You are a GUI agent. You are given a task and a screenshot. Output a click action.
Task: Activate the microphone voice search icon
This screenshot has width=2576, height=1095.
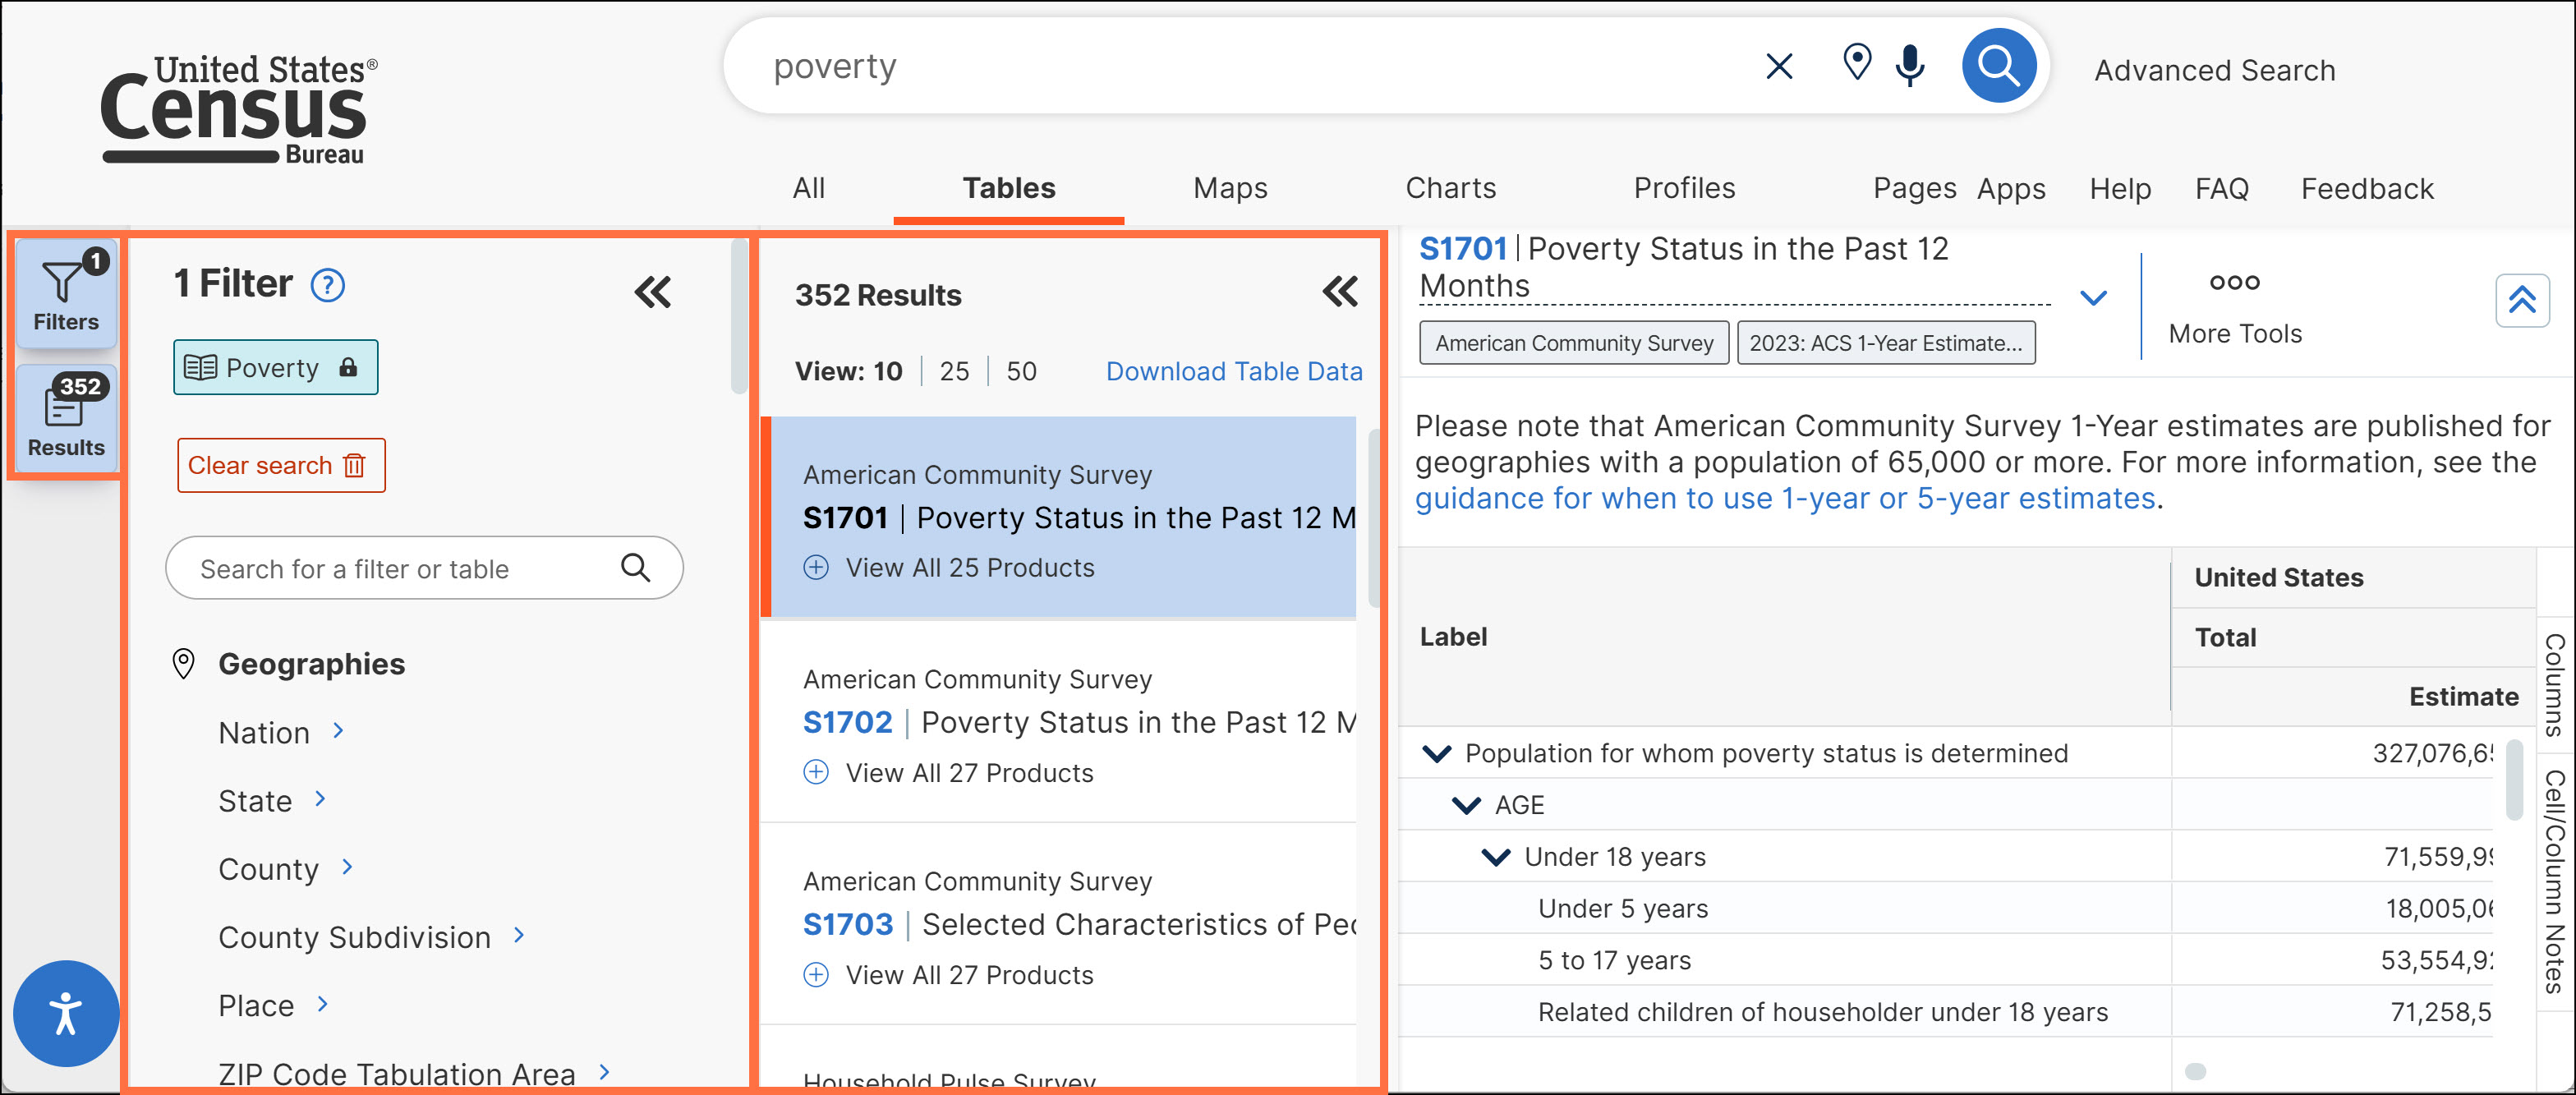point(1909,66)
